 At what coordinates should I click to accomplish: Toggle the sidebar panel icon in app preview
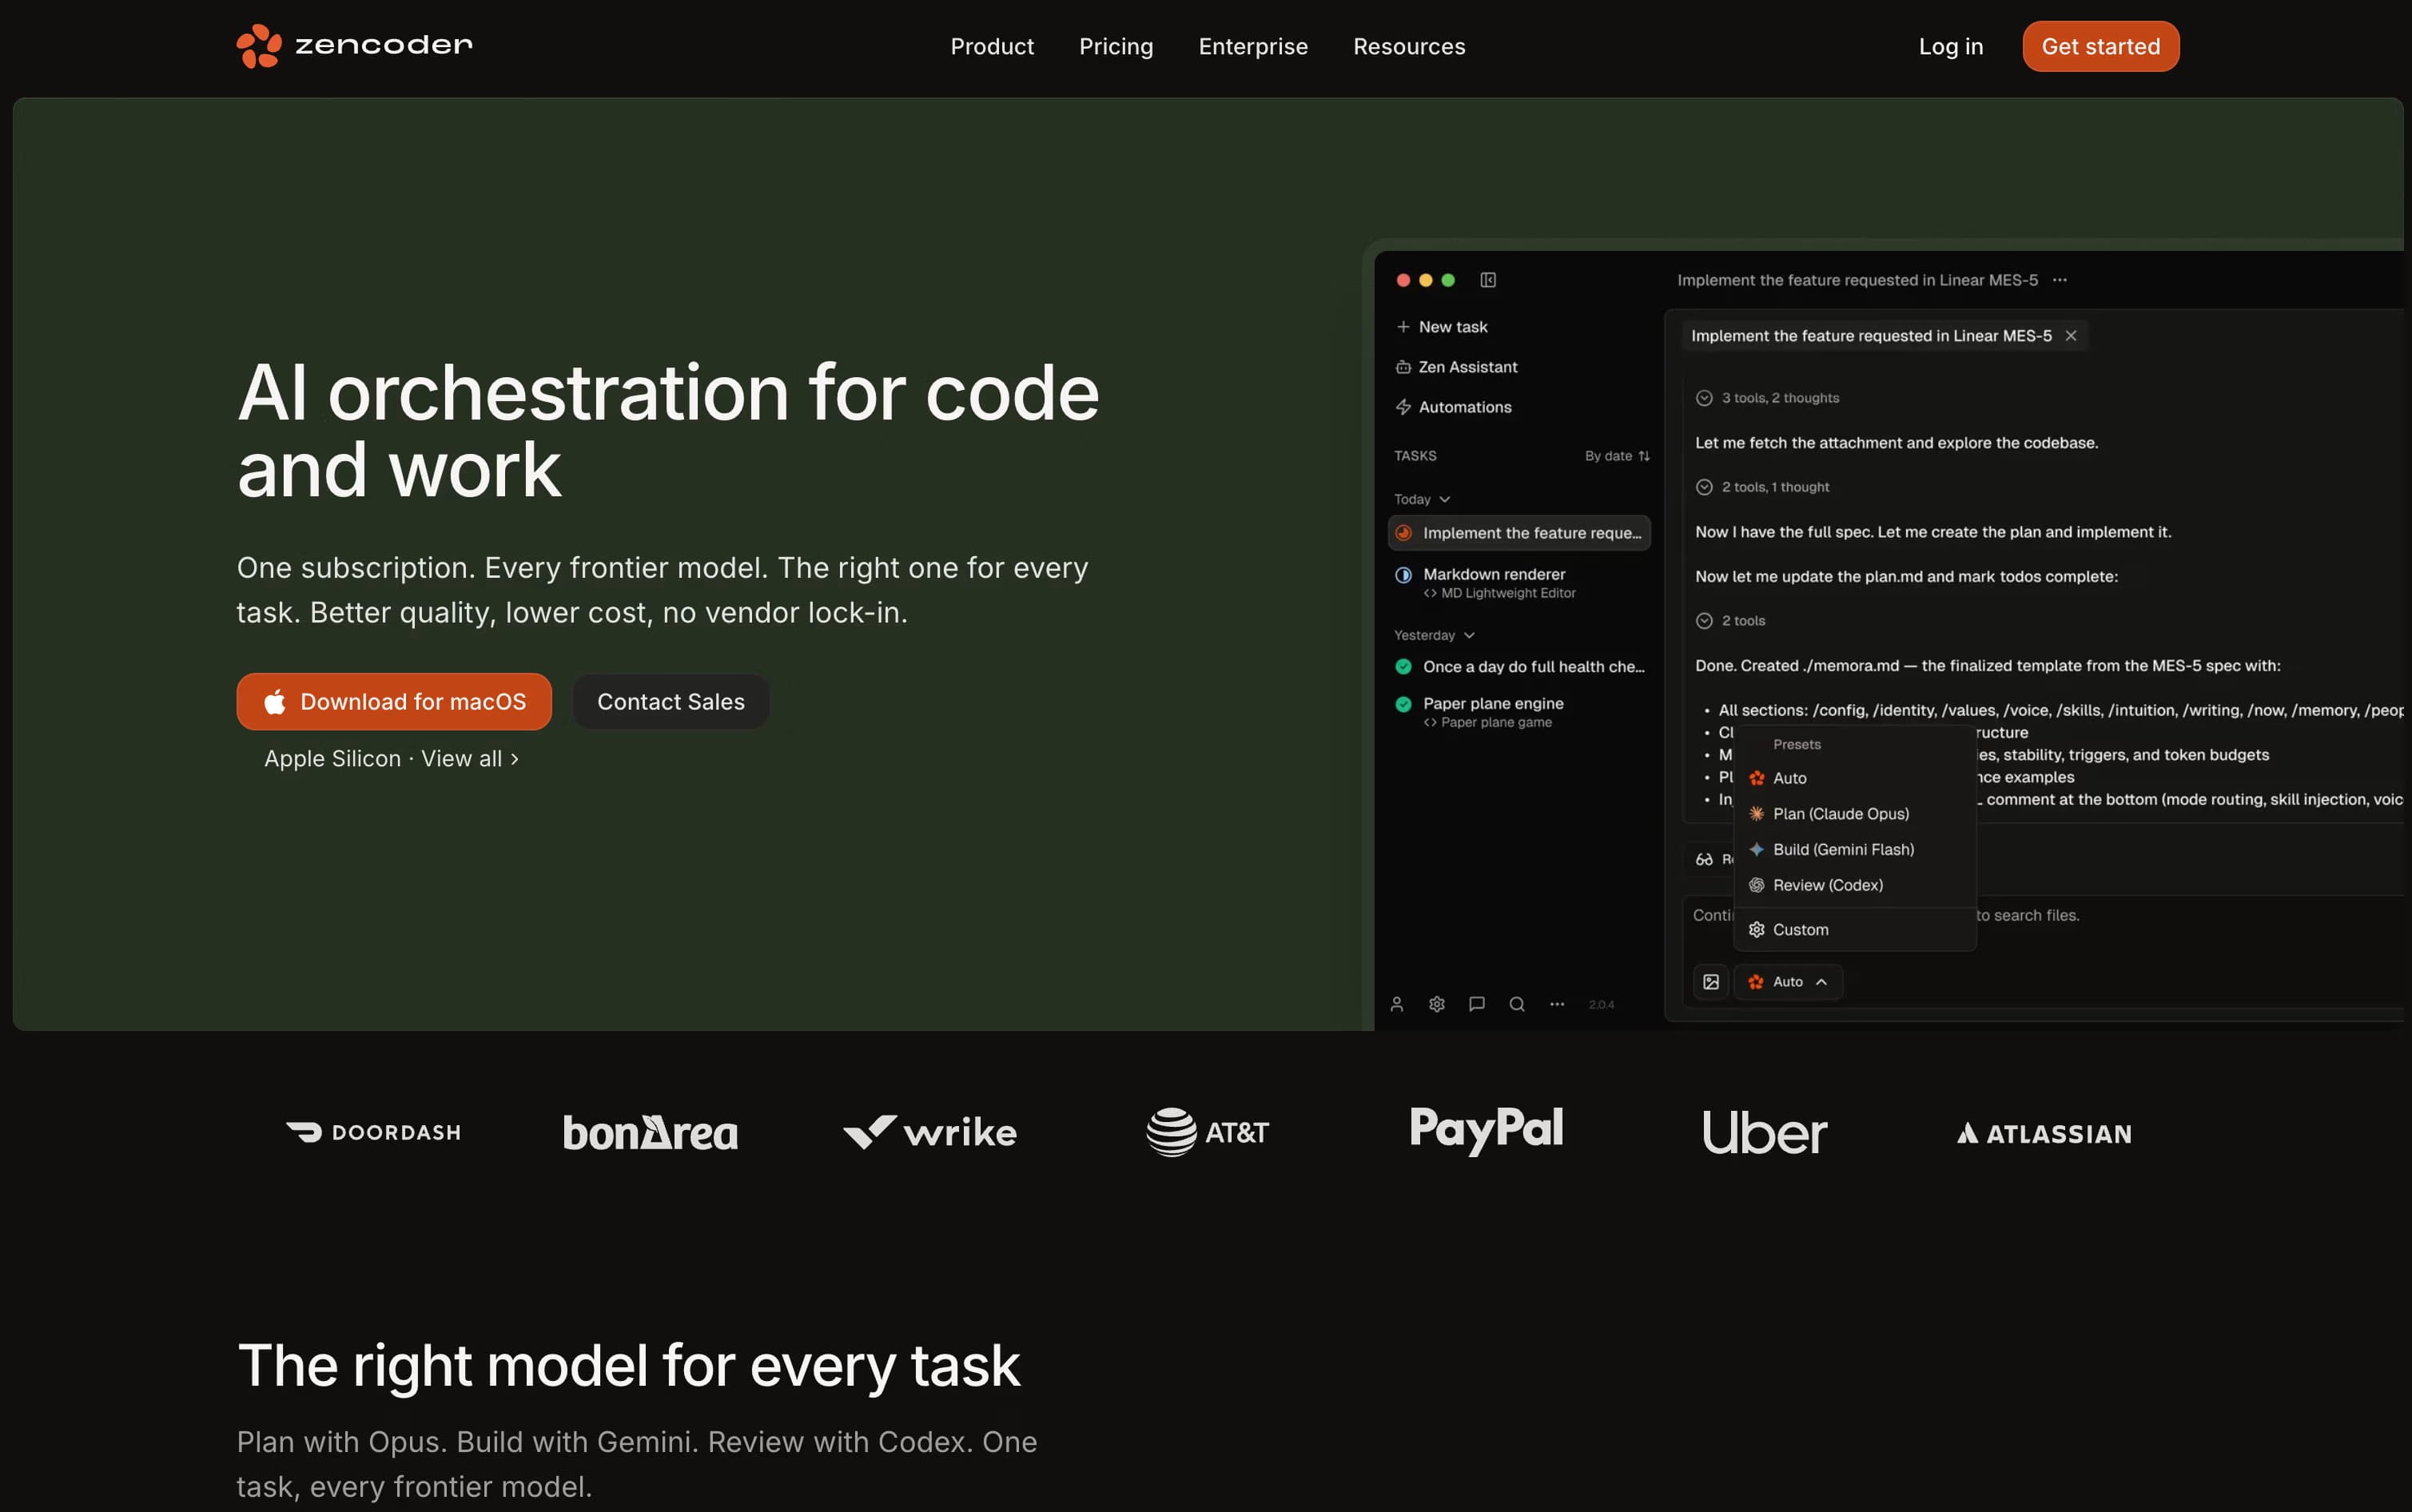pyautogui.click(x=1488, y=280)
